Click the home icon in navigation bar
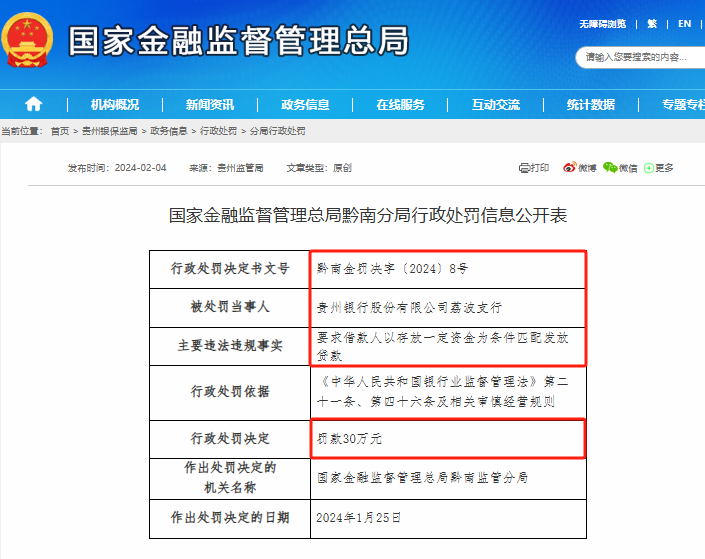Viewport: 705px width, 559px height. [33, 104]
